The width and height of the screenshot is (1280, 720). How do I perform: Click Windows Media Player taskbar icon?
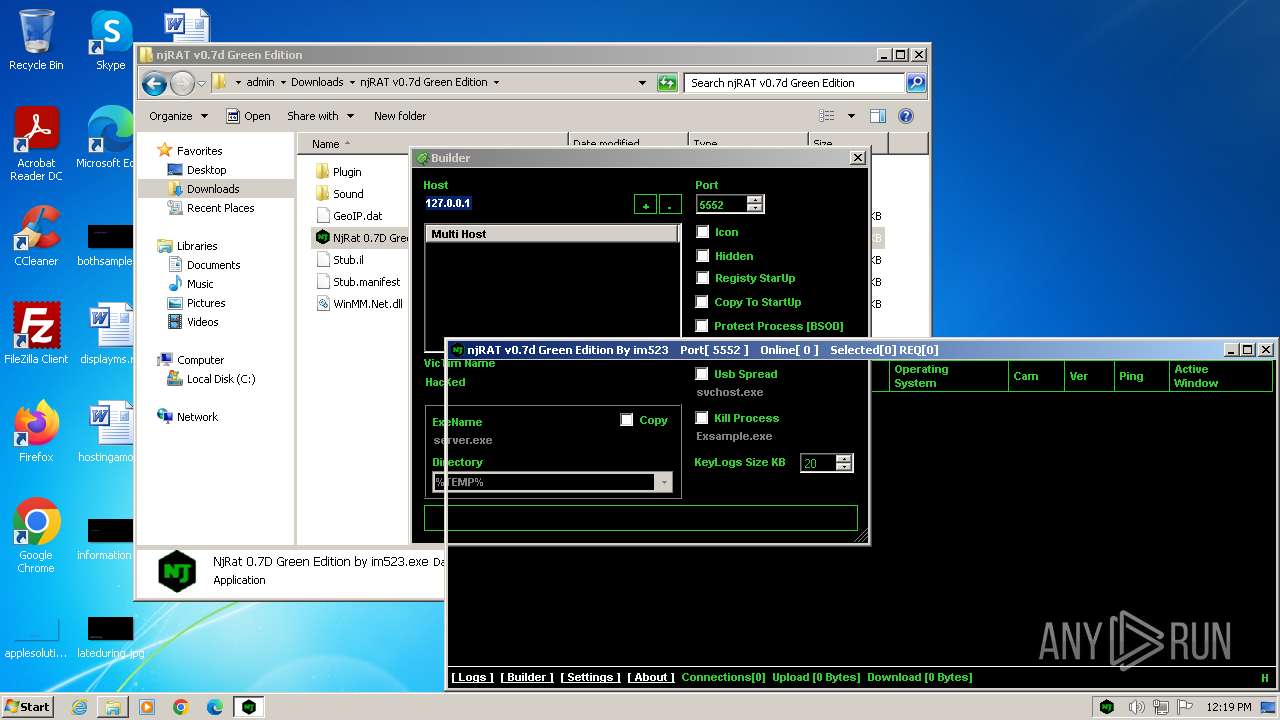[147, 707]
